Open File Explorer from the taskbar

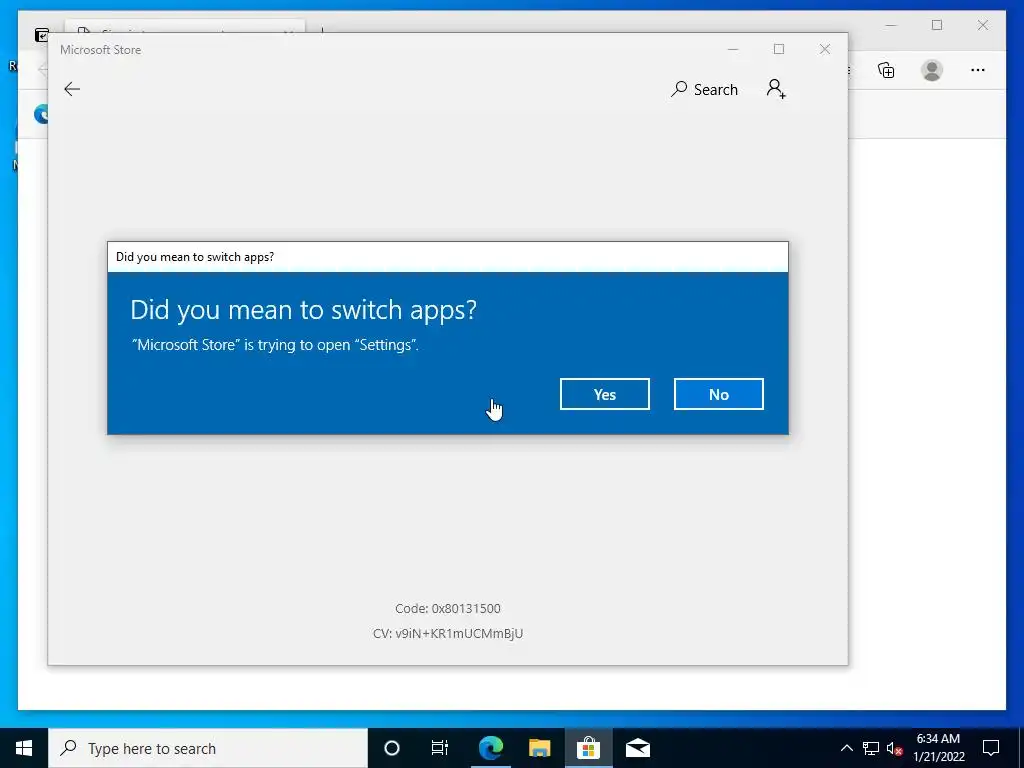tap(539, 748)
